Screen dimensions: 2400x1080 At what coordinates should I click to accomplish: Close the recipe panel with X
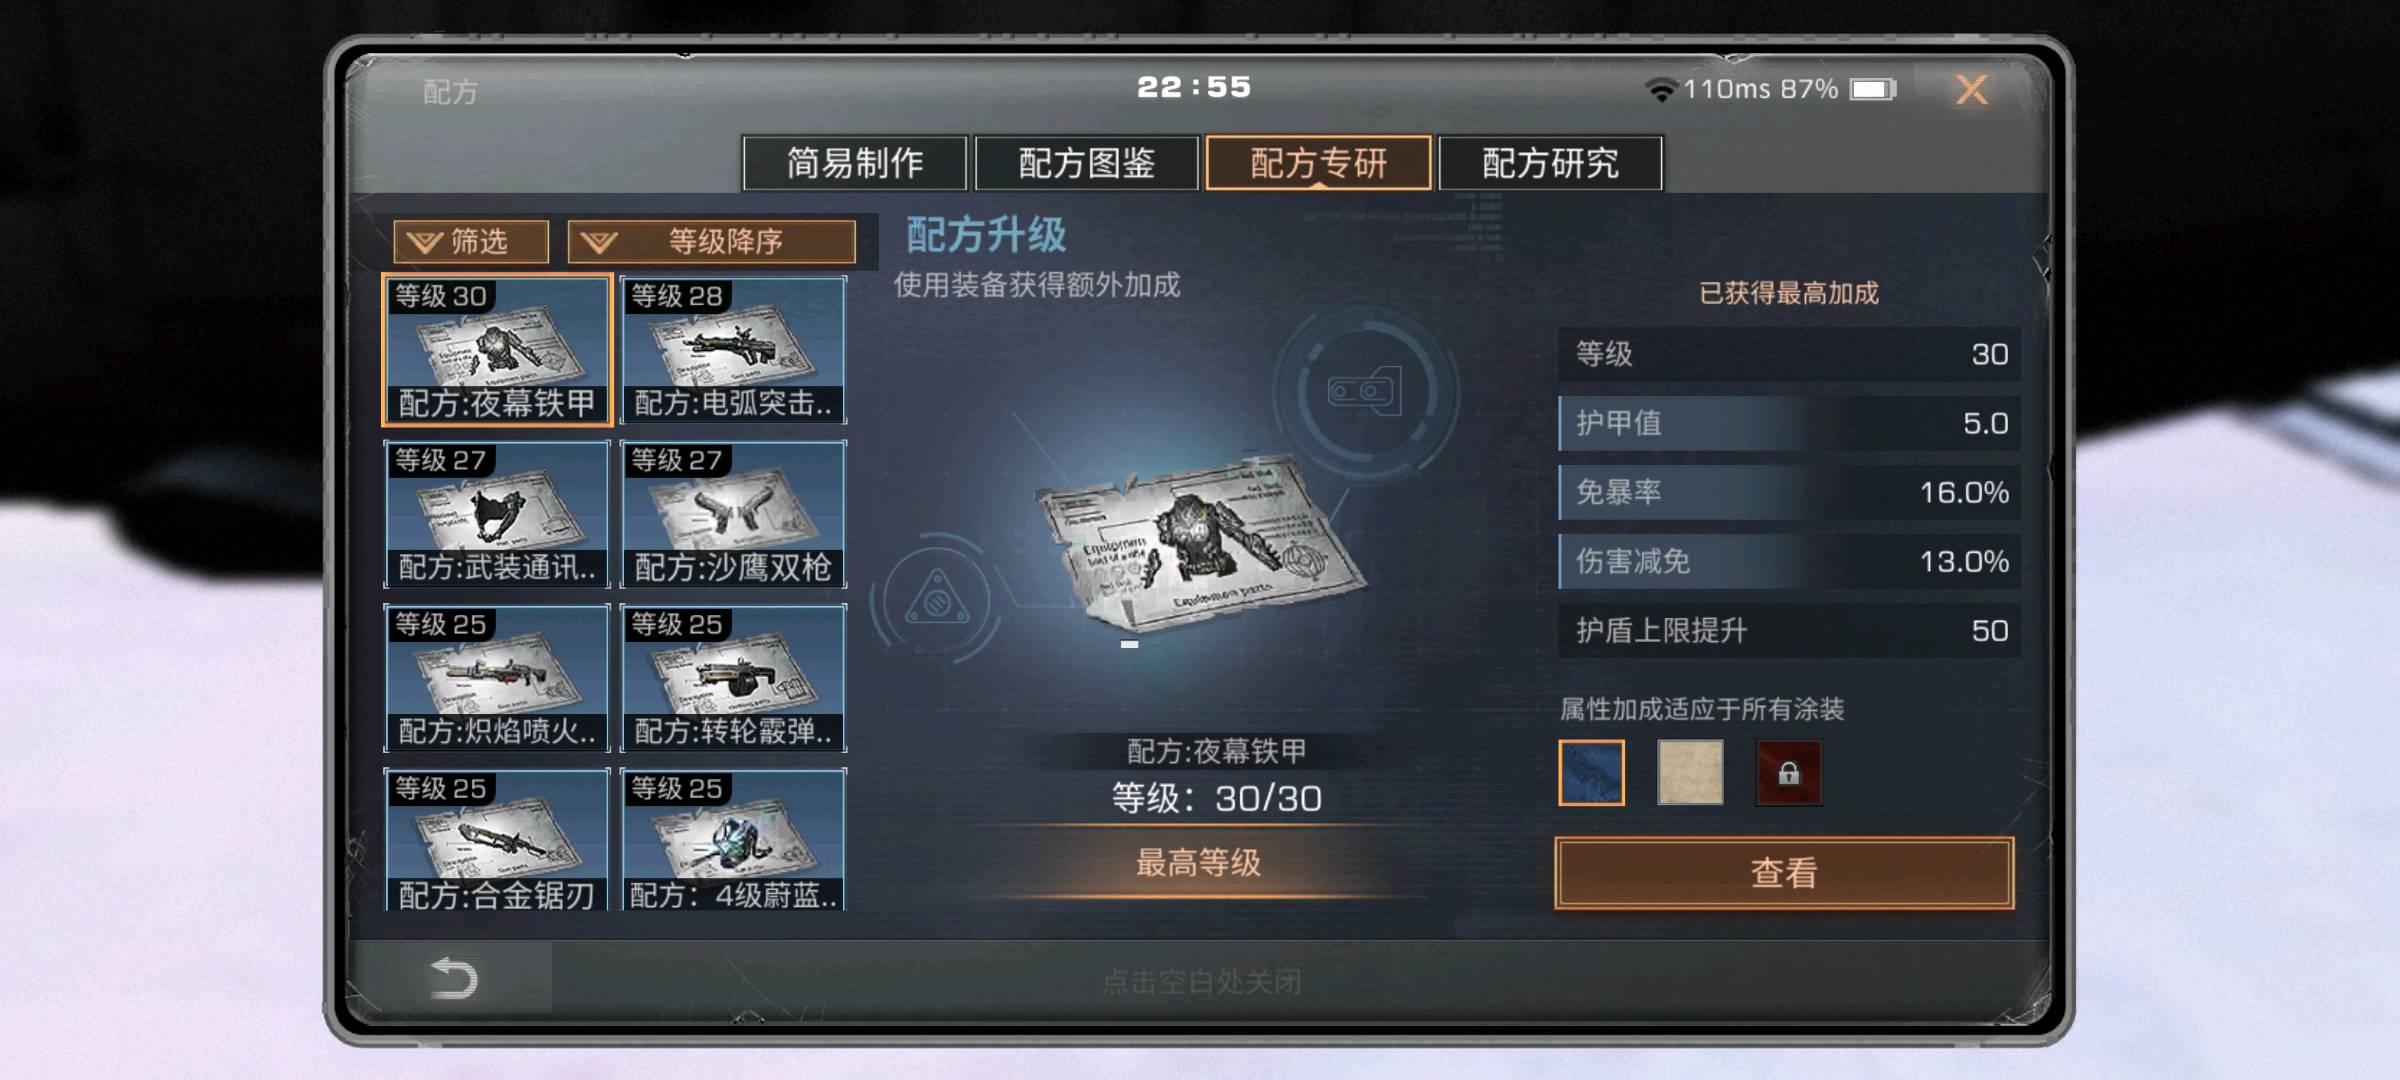(x=1972, y=90)
